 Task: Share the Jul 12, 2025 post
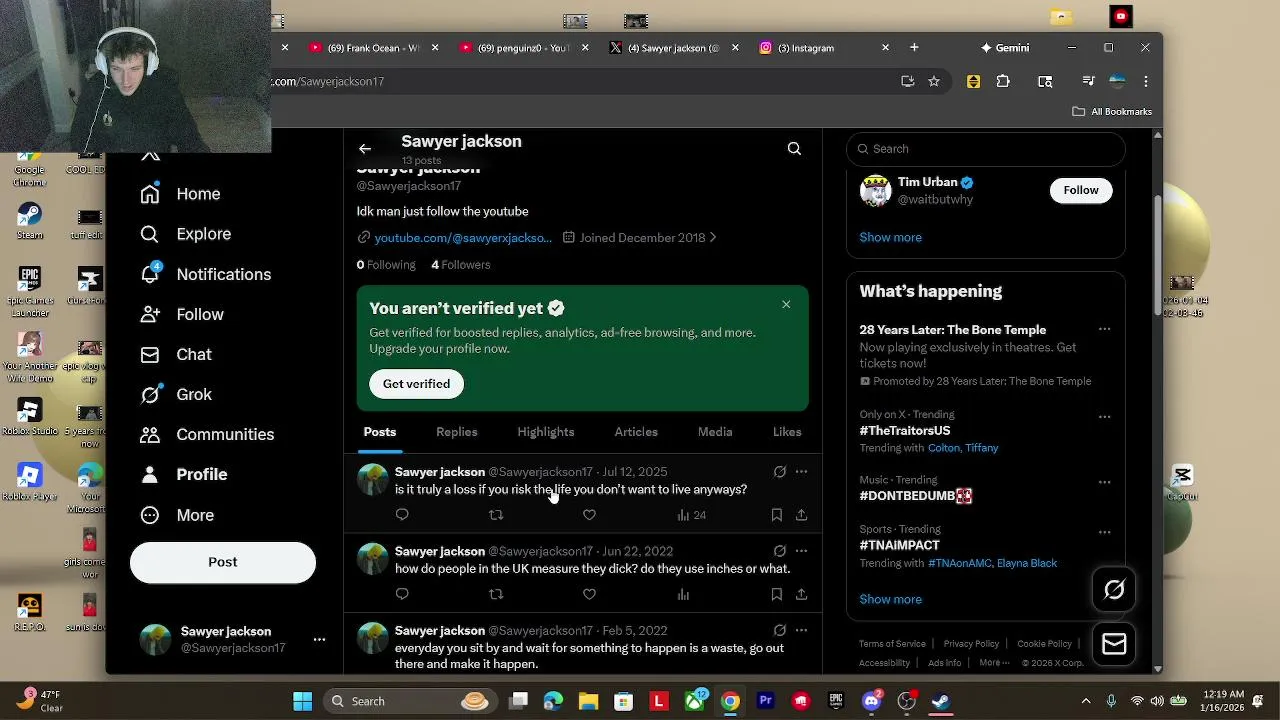tap(801, 515)
